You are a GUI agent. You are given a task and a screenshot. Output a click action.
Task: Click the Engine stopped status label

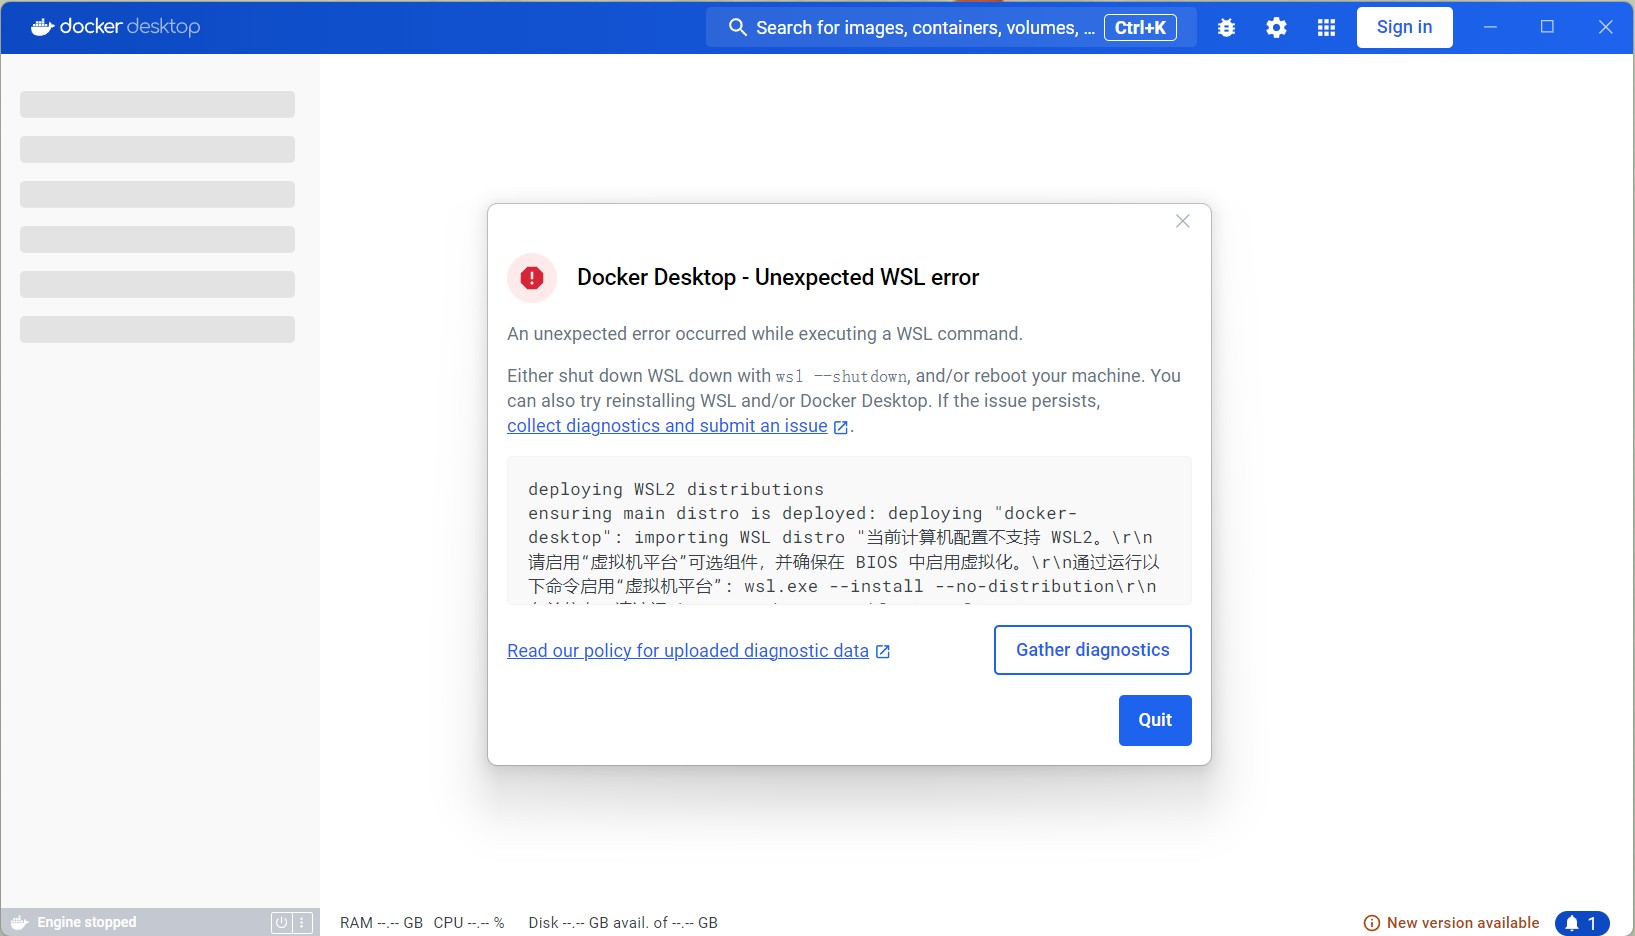click(87, 922)
